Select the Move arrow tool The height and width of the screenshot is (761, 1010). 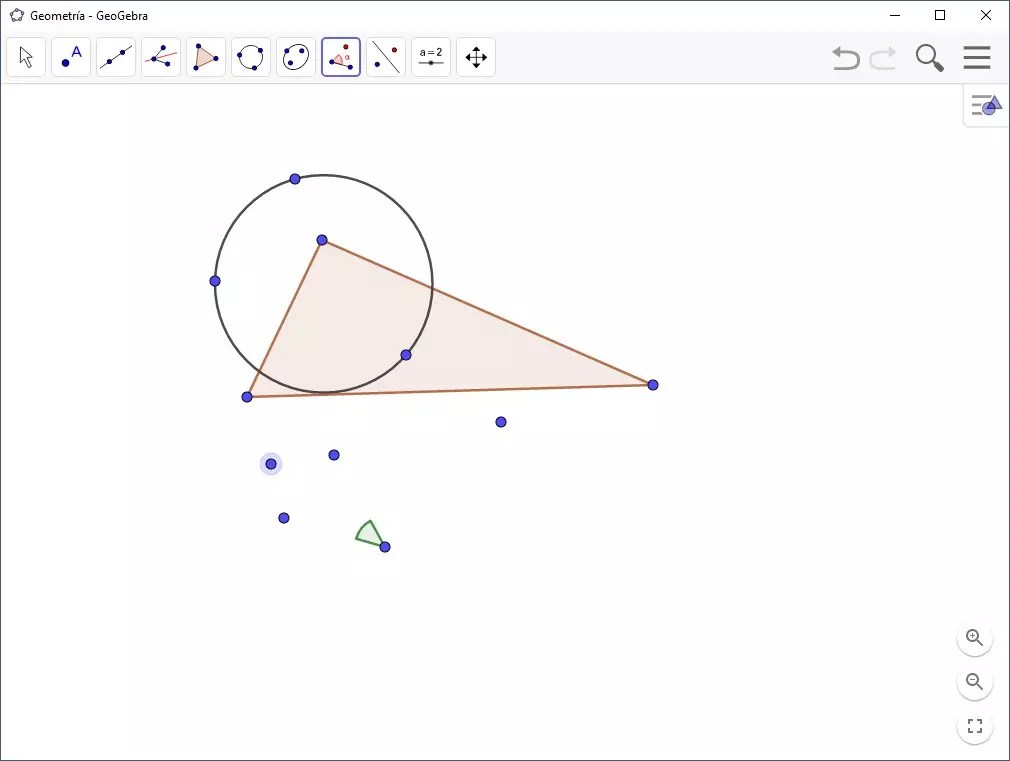click(x=26, y=57)
